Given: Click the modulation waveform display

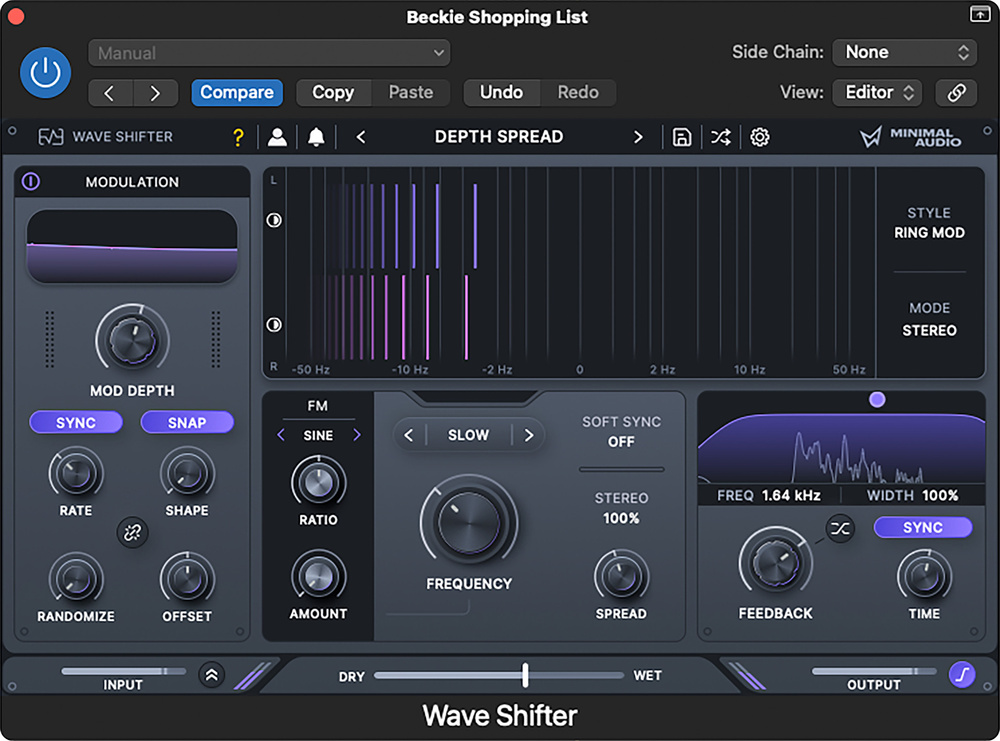Looking at the screenshot, I should point(132,246).
